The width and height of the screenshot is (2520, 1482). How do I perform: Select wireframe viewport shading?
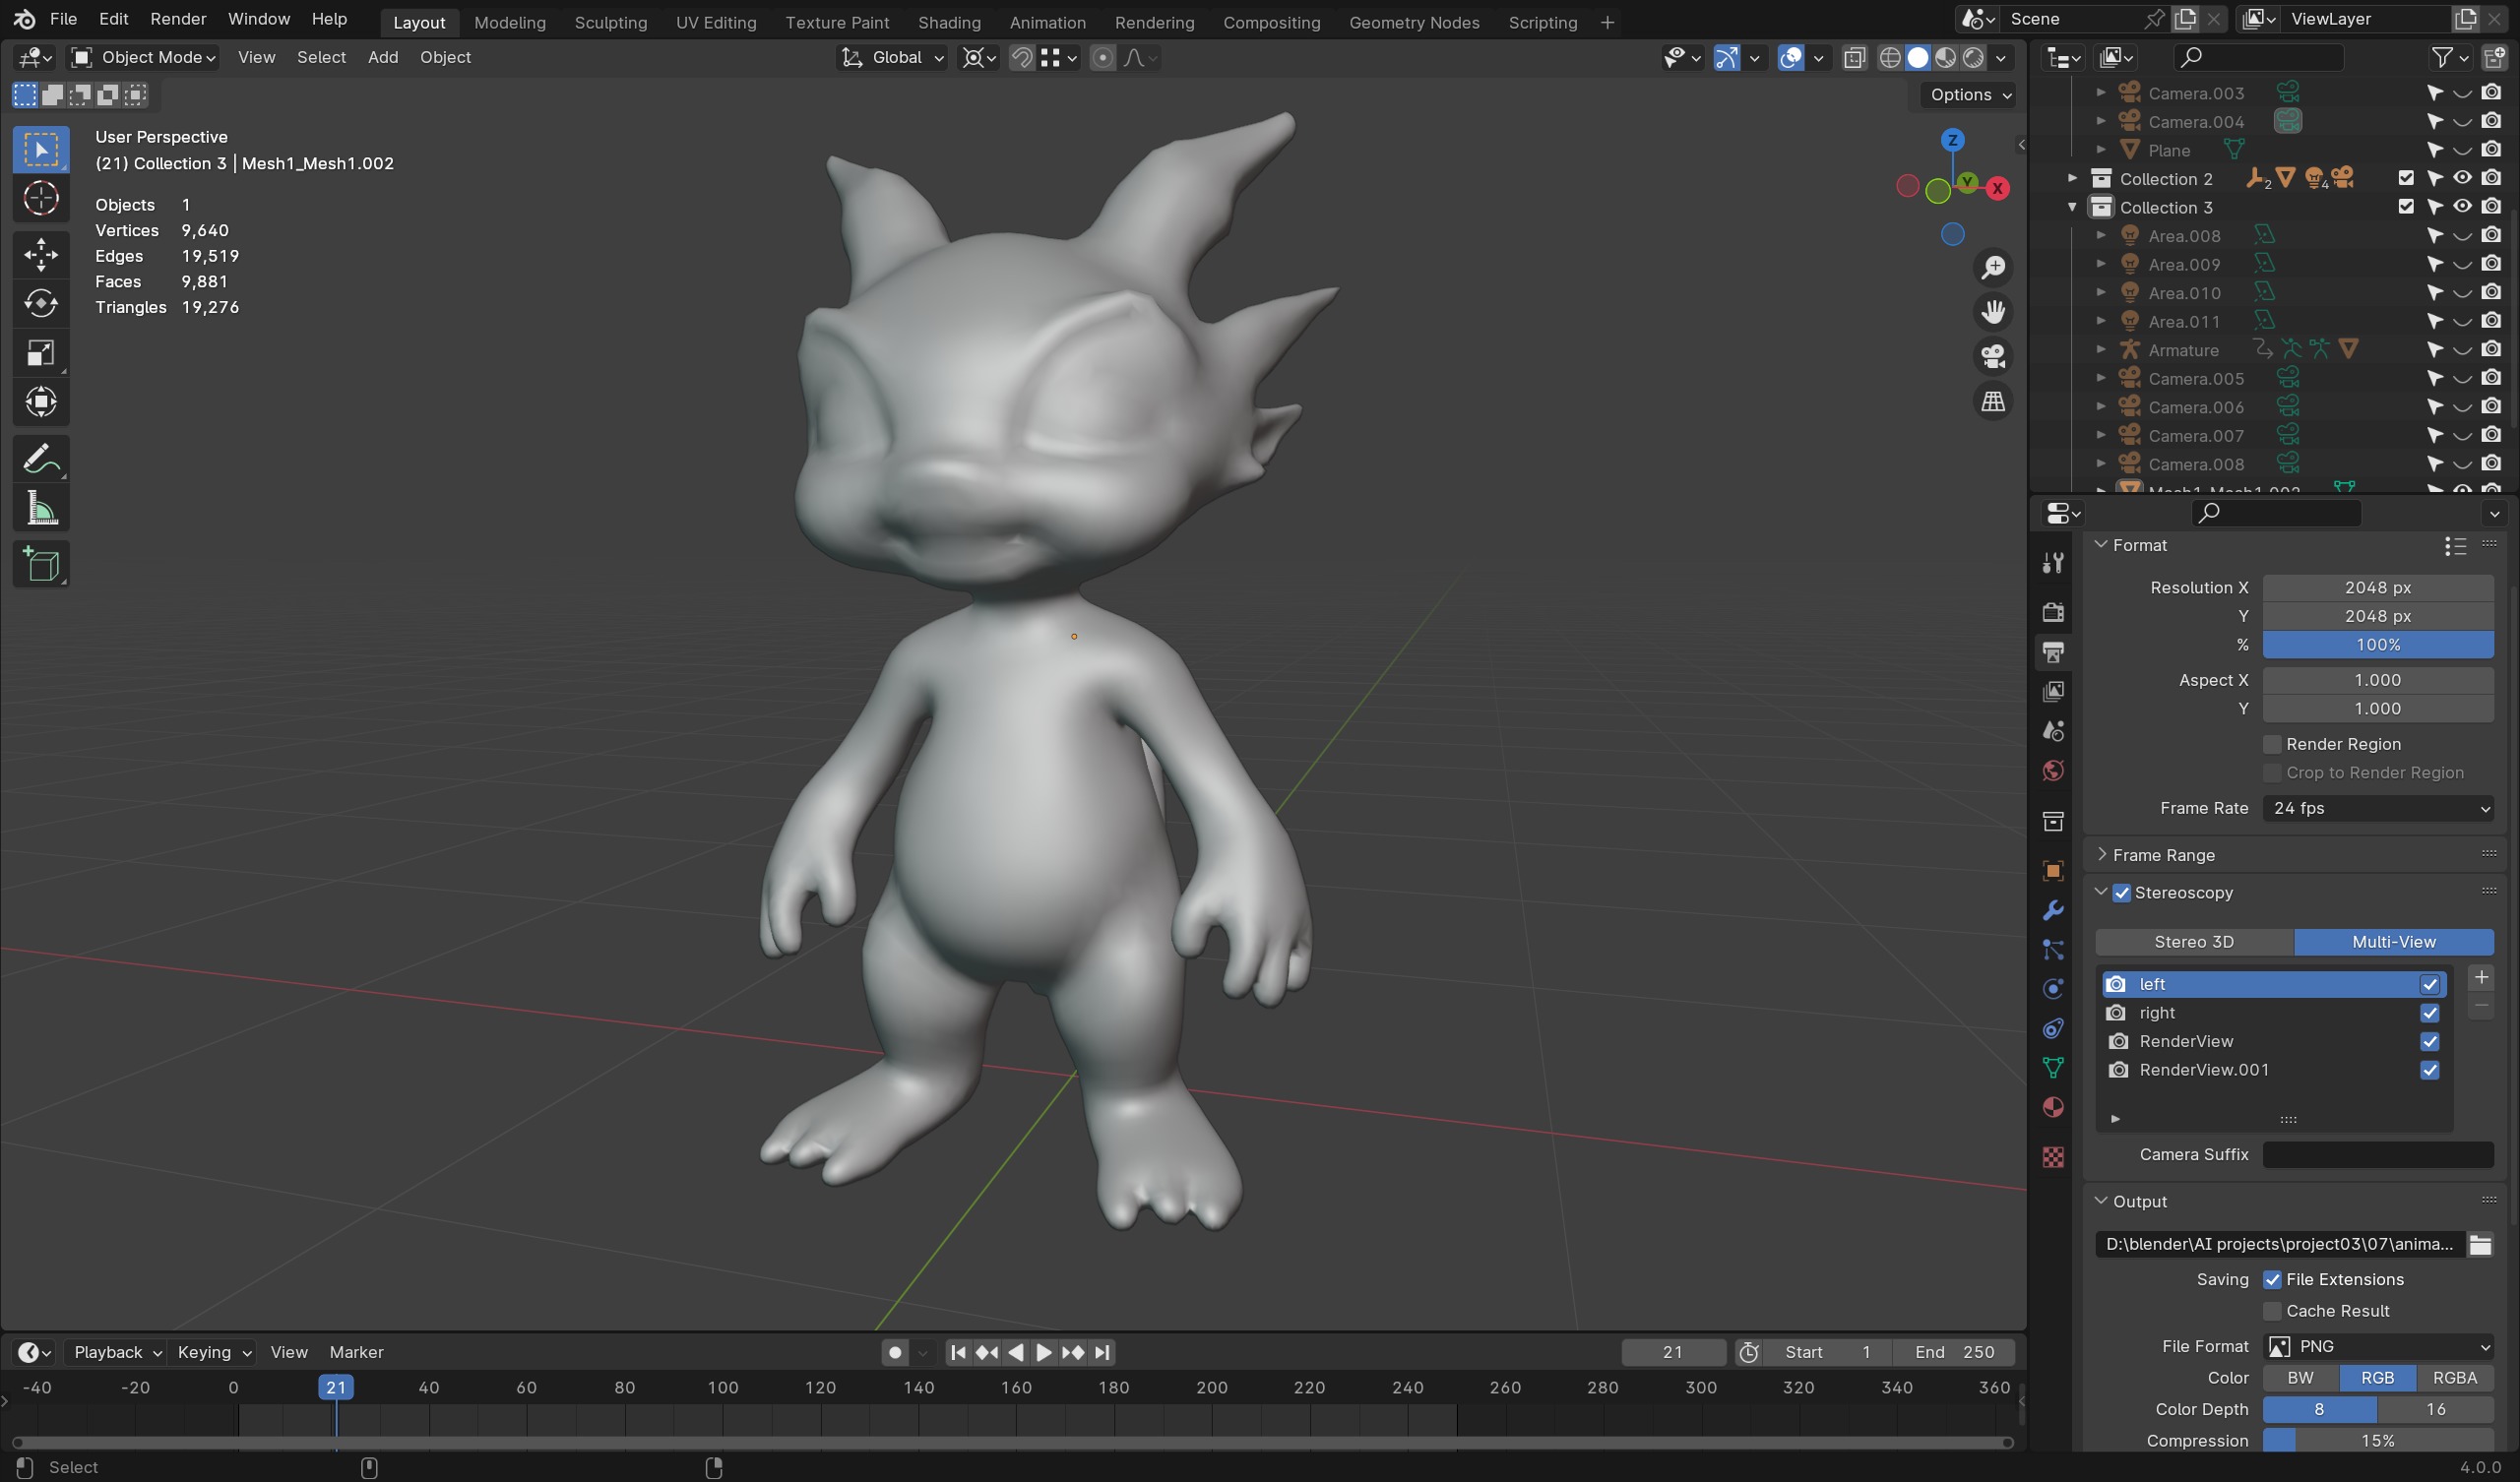click(1889, 58)
